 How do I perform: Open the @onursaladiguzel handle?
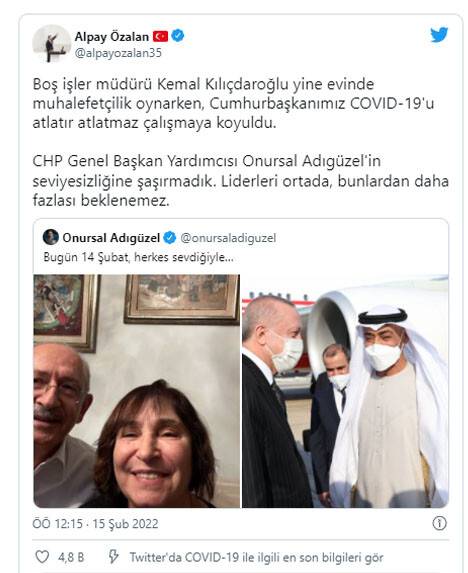pos(228,238)
